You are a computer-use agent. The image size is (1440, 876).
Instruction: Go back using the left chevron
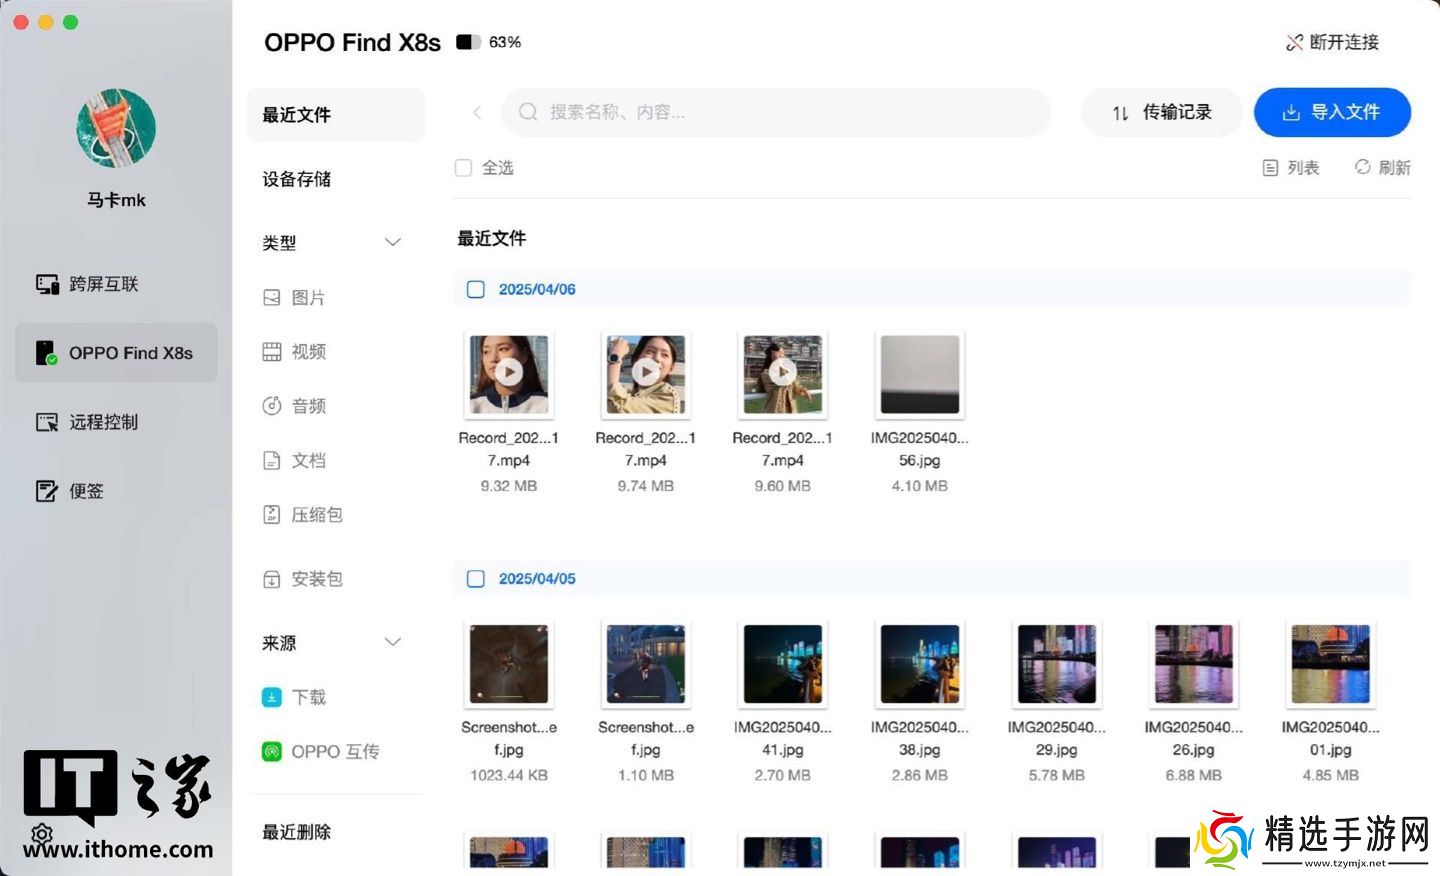click(x=477, y=113)
